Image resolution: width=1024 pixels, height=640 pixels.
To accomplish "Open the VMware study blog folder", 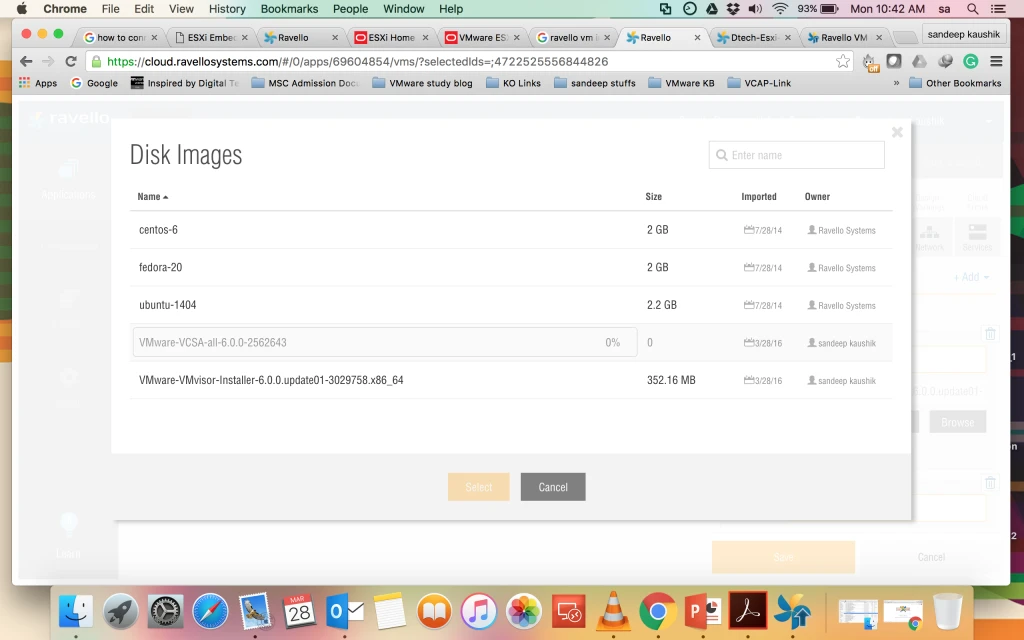I will point(422,83).
